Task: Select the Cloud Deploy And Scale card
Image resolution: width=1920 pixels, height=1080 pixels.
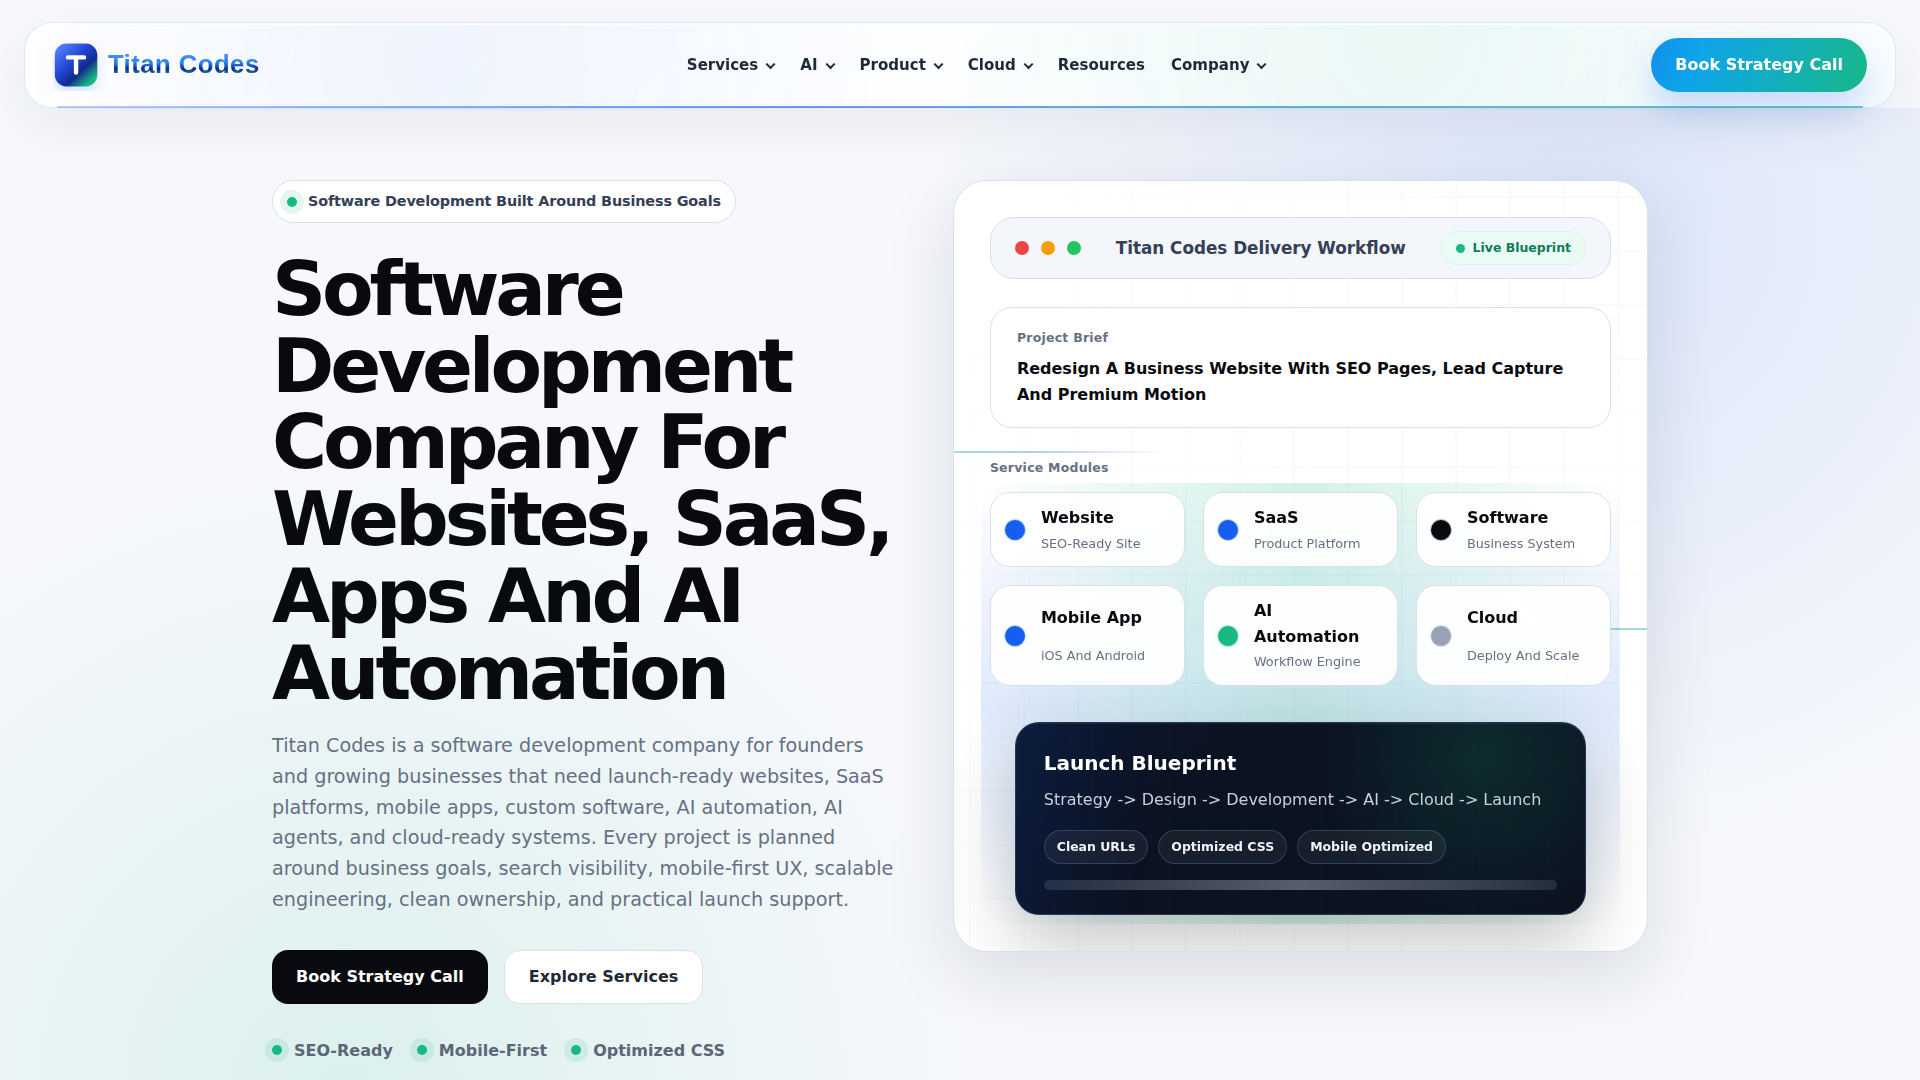Action: click(x=1513, y=635)
